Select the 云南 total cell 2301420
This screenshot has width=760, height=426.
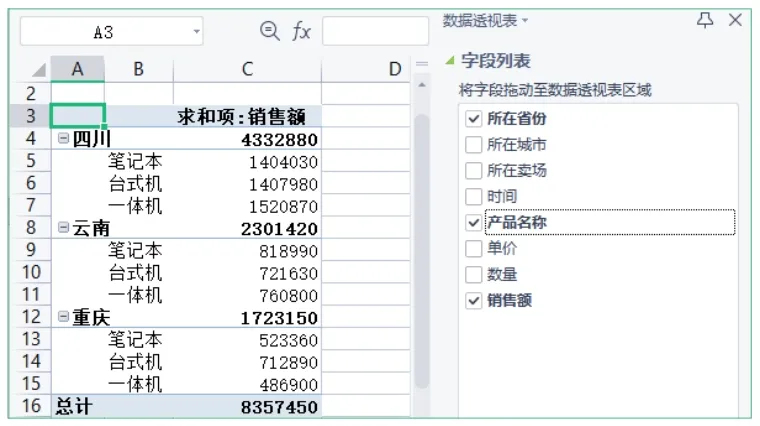tap(247, 228)
